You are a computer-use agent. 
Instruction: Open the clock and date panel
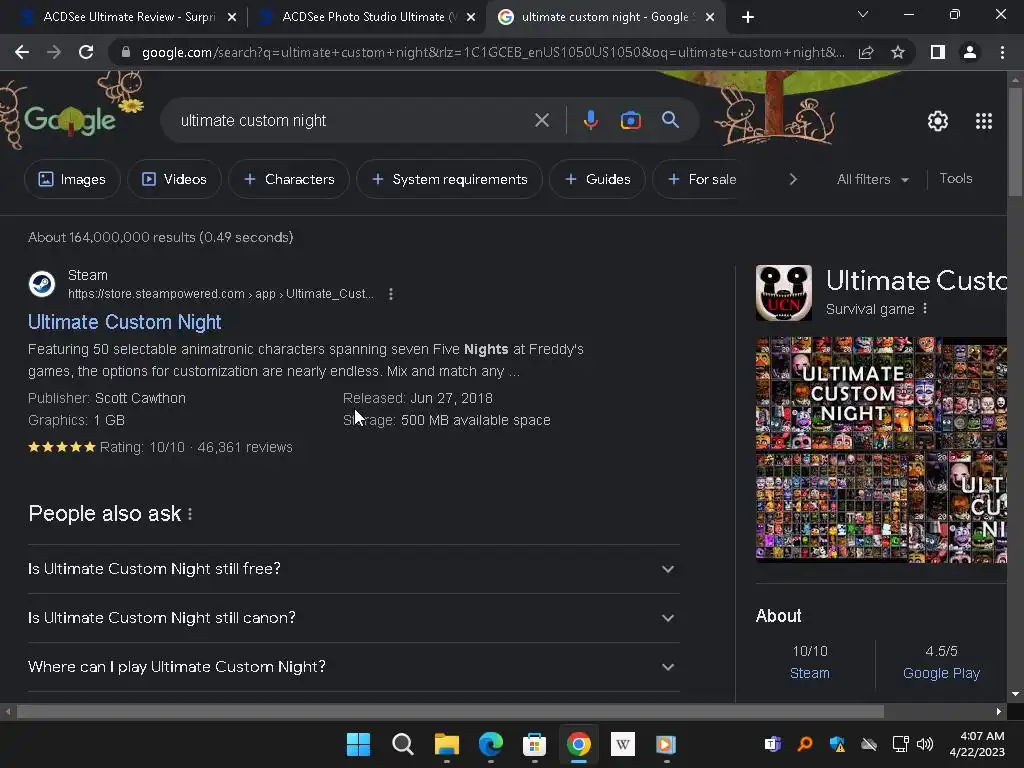[x=977, y=744]
